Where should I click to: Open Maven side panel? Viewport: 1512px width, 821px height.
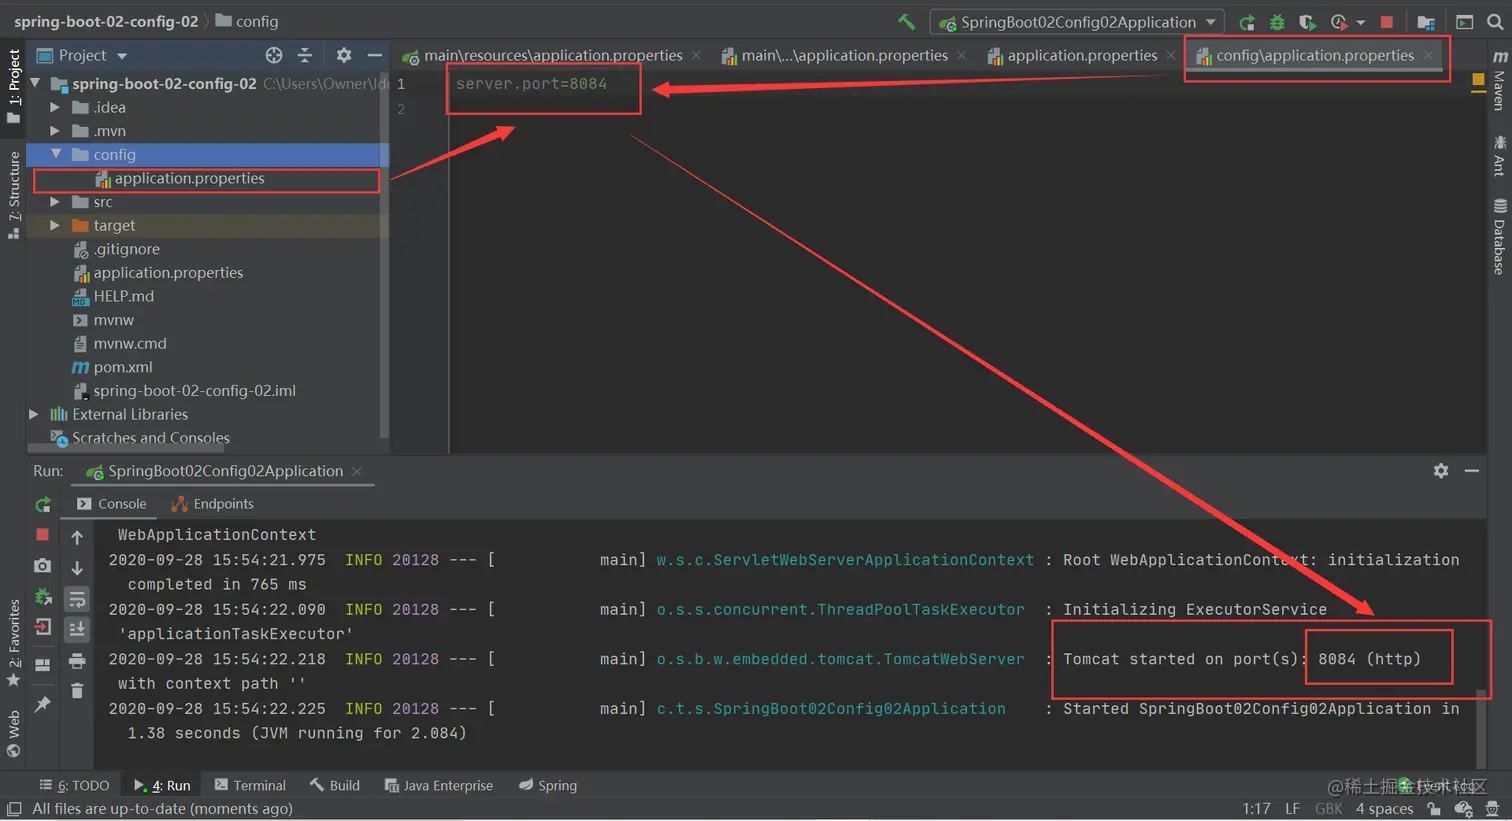click(x=1499, y=80)
